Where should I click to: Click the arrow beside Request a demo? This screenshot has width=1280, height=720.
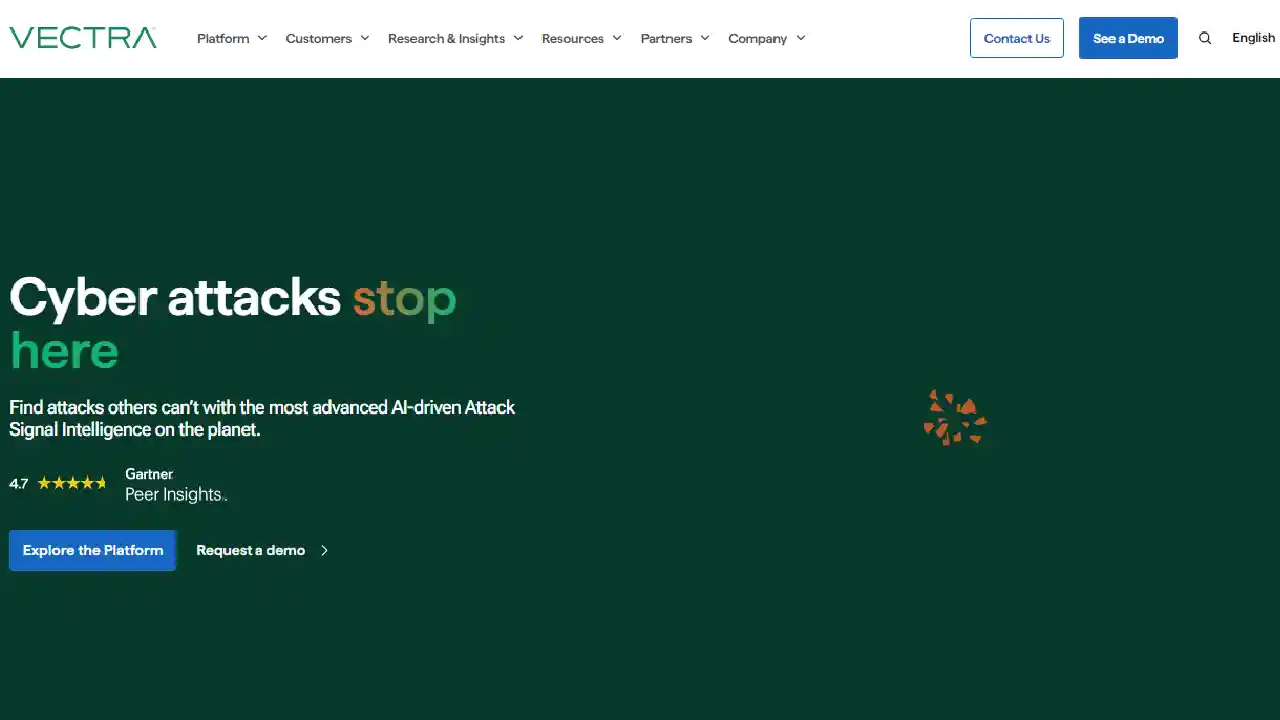click(324, 551)
